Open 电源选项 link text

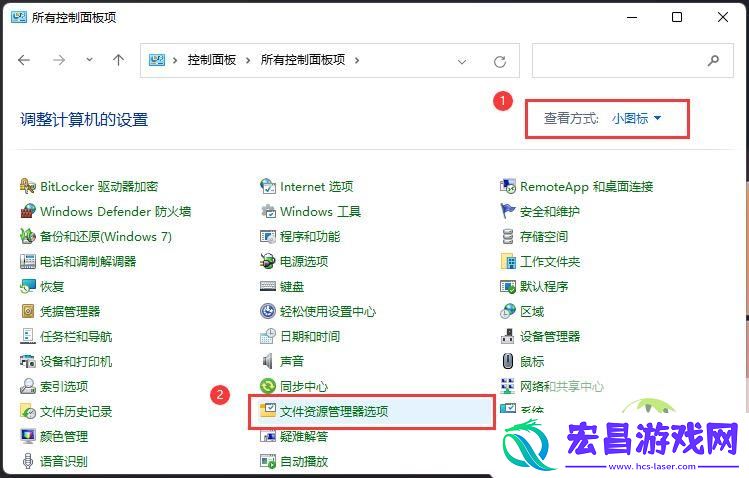tap(304, 261)
